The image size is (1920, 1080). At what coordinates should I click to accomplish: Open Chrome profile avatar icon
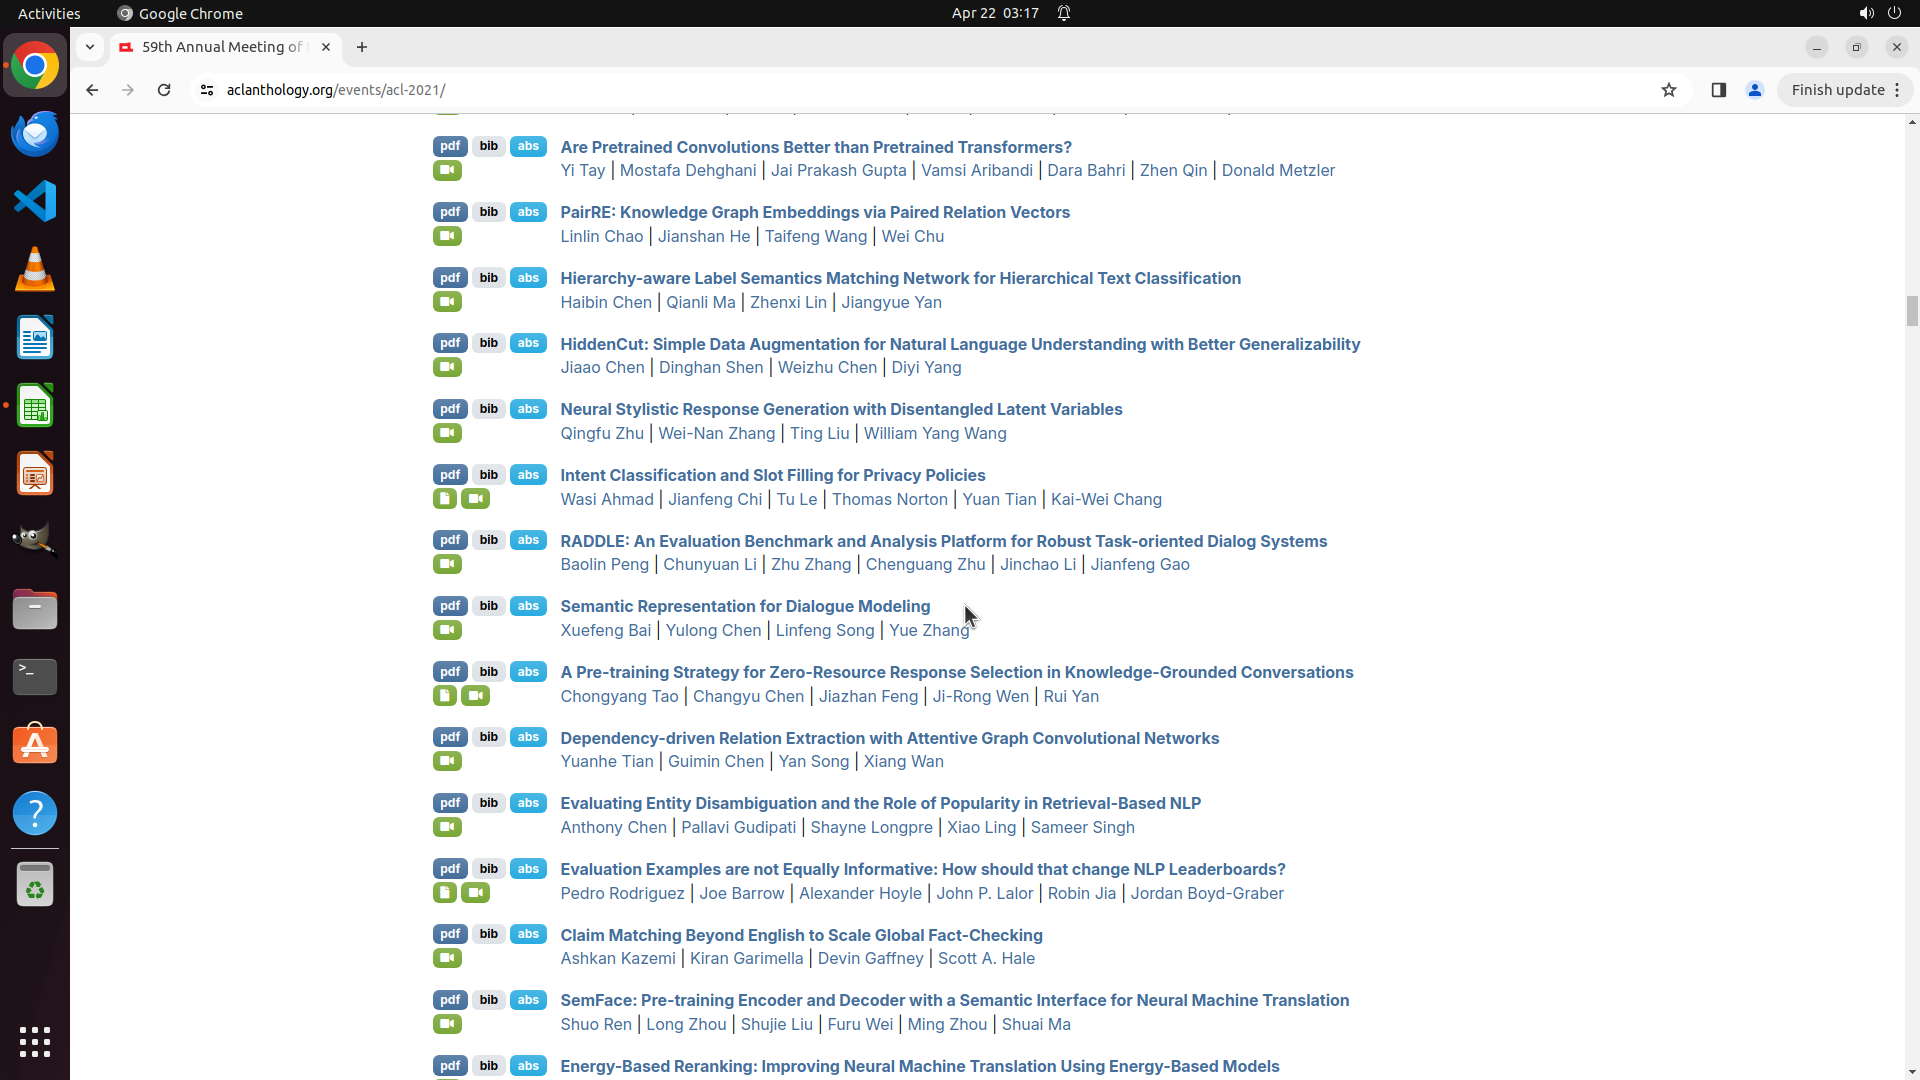1754,90
